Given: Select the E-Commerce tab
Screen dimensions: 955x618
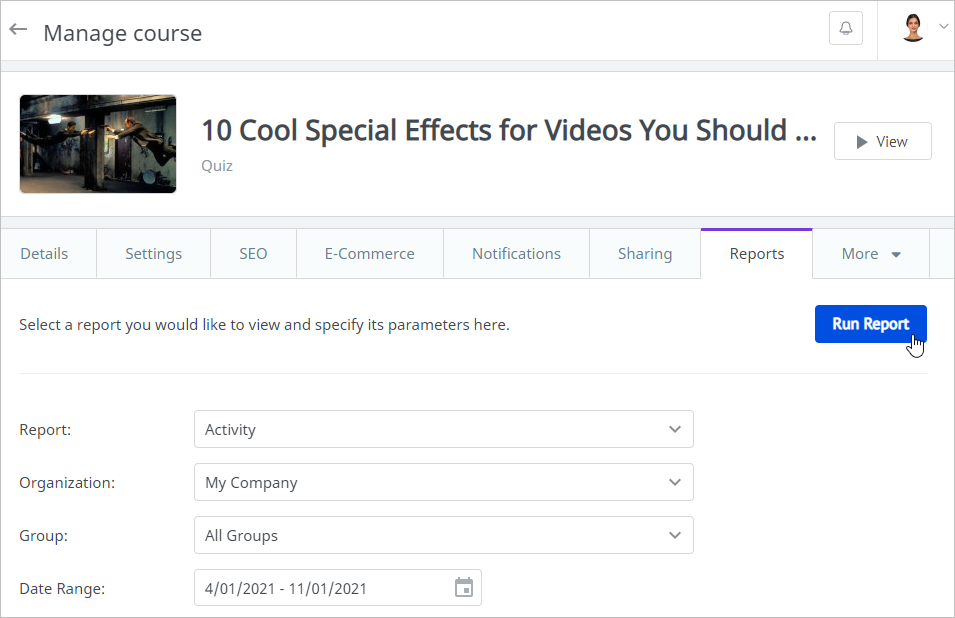Looking at the screenshot, I should point(369,254).
